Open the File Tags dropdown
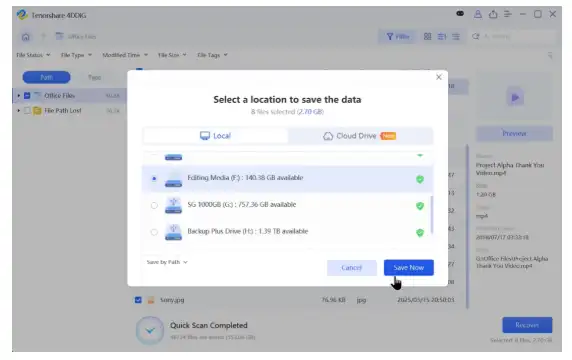 tap(212, 55)
